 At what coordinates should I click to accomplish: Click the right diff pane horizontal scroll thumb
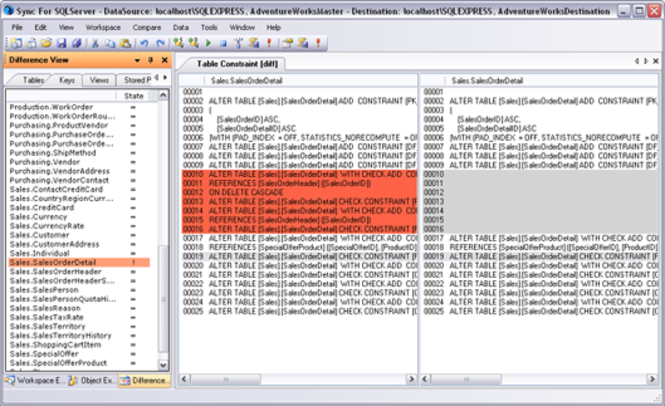(466, 379)
